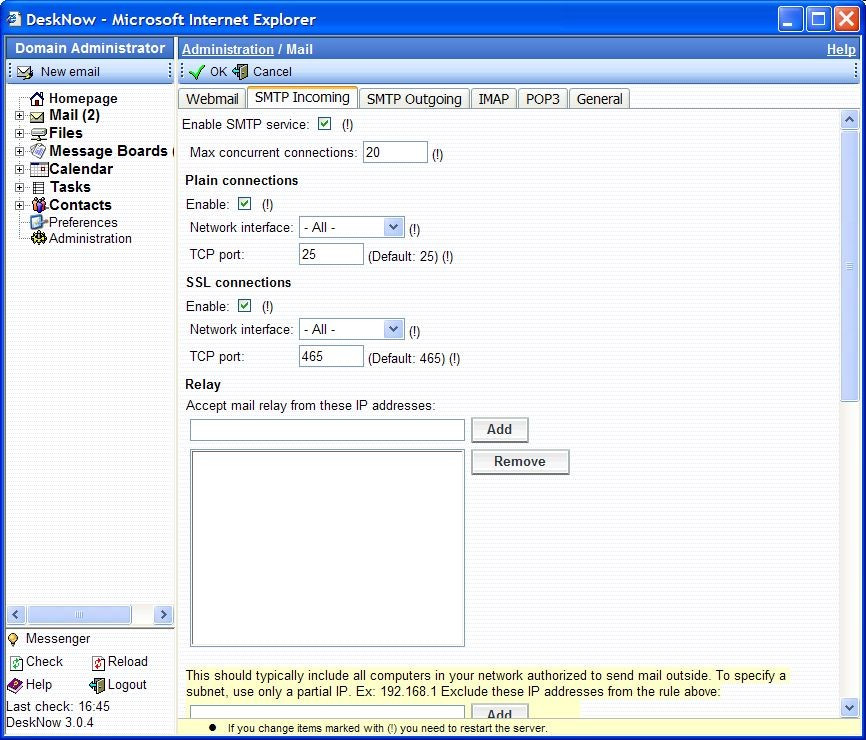
Task: Click the scroll down arrow of main panel
Action: coord(849,707)
